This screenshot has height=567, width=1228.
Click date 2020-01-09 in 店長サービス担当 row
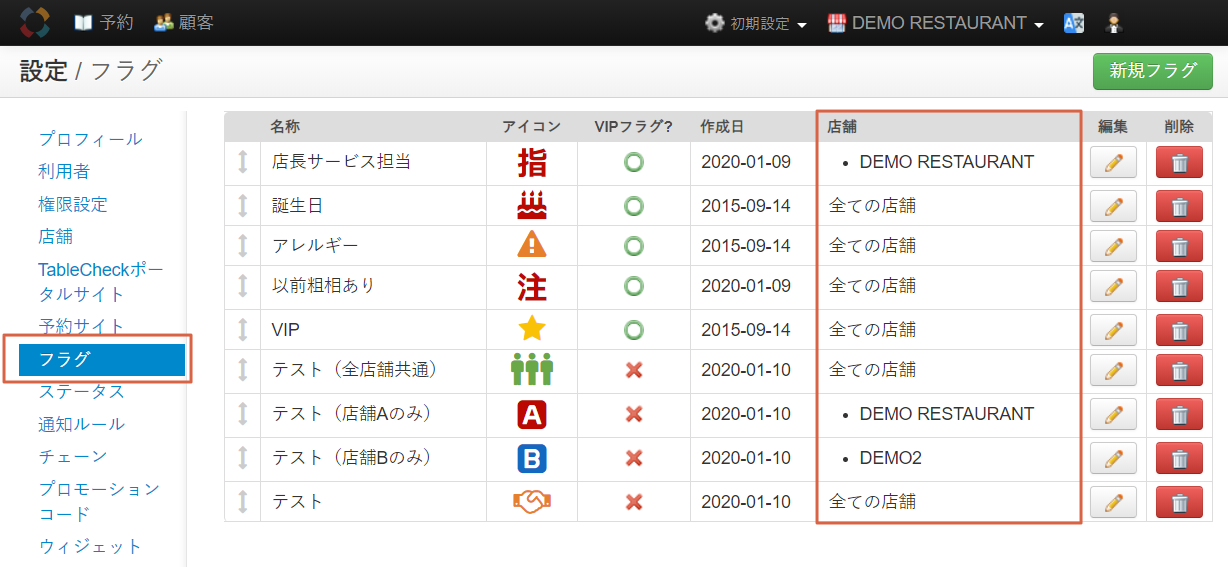pyautogui.click(x=746, y=162)
